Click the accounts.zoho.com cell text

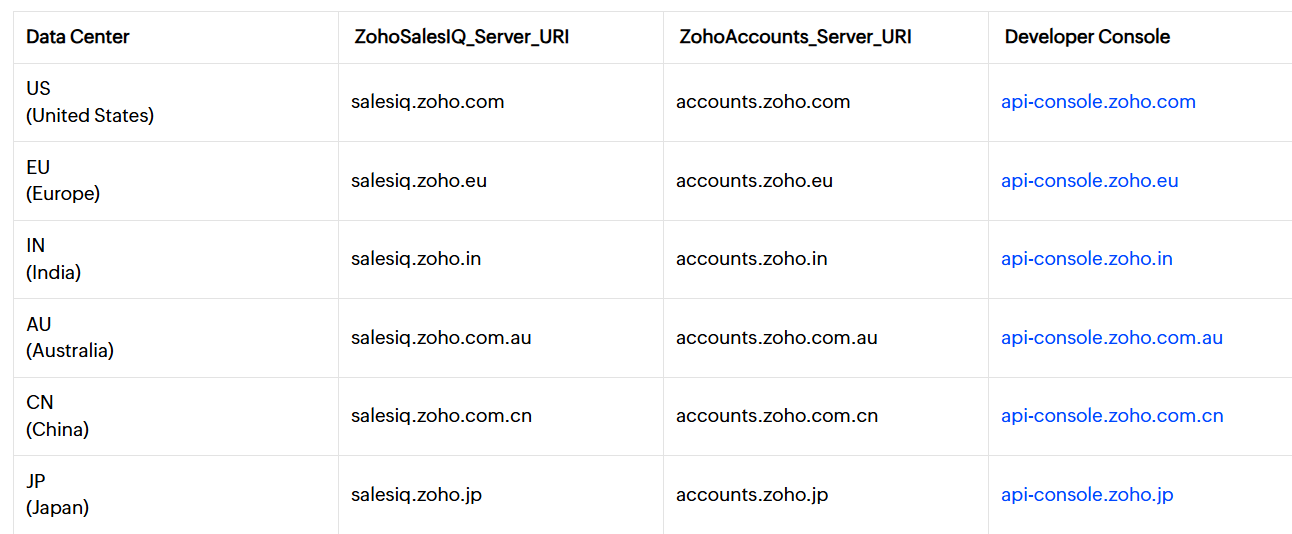click(763, 102)
